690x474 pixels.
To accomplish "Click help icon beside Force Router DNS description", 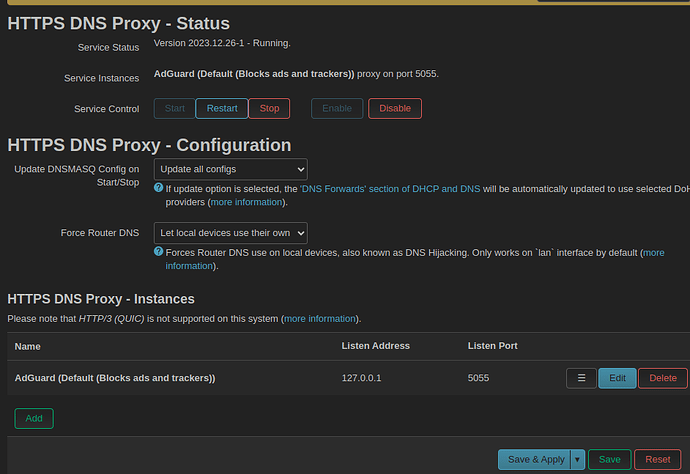I will 158,252.
